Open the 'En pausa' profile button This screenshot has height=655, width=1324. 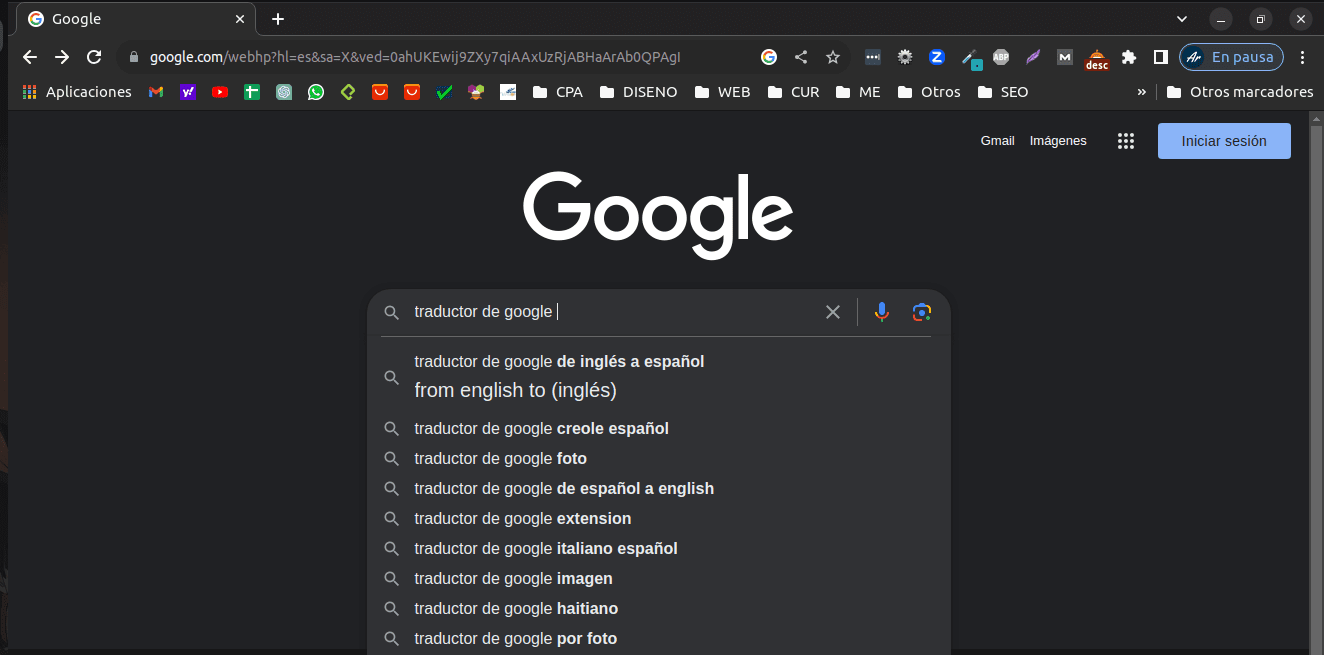[1231, 57]
